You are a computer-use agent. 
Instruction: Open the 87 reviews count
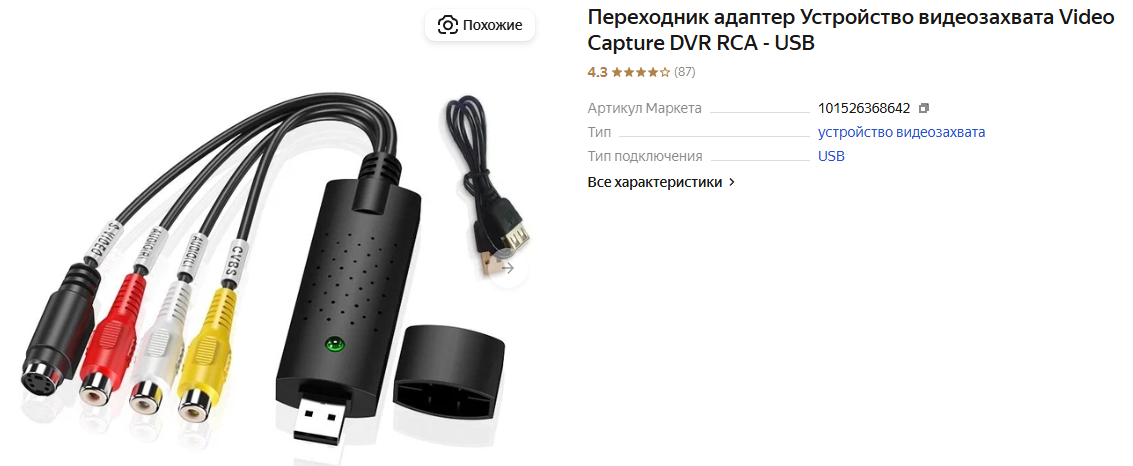pyautogui.click(x=684, y=72)
